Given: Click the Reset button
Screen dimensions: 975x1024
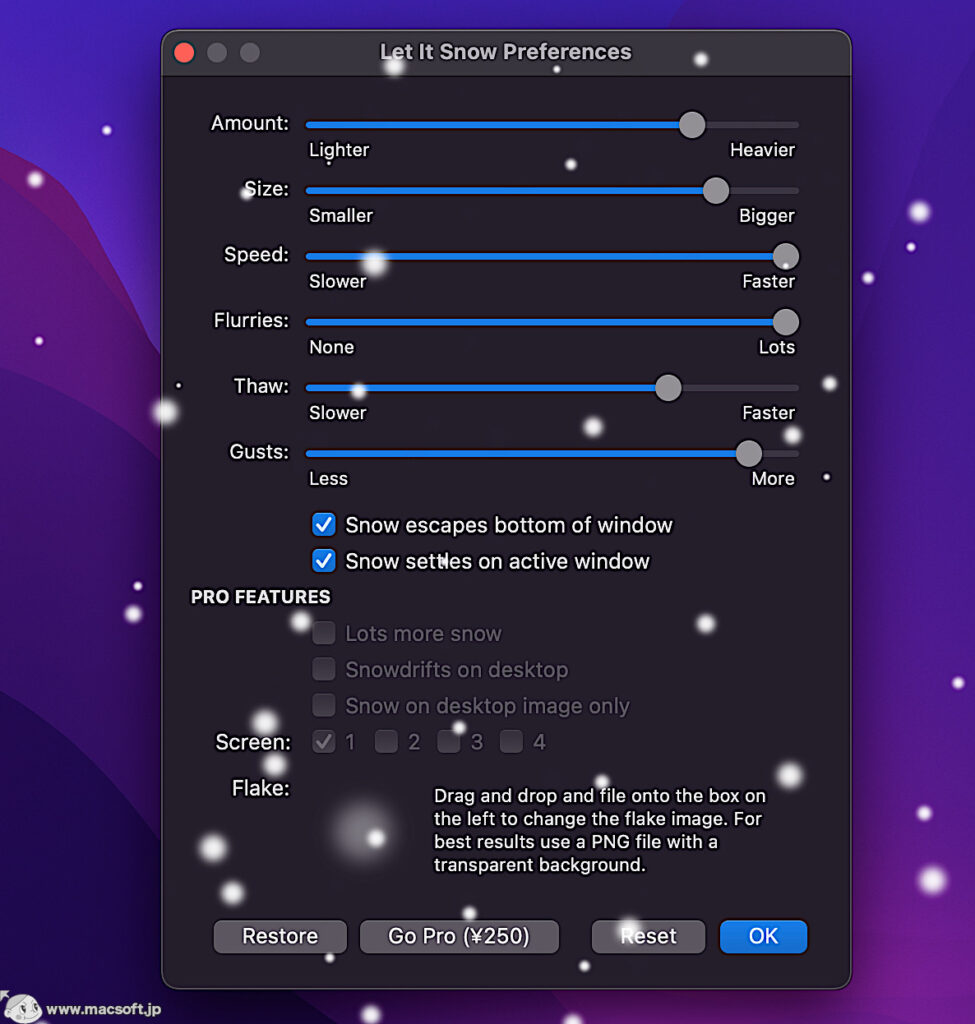Looking at the screenshot, I should [648, 936].
